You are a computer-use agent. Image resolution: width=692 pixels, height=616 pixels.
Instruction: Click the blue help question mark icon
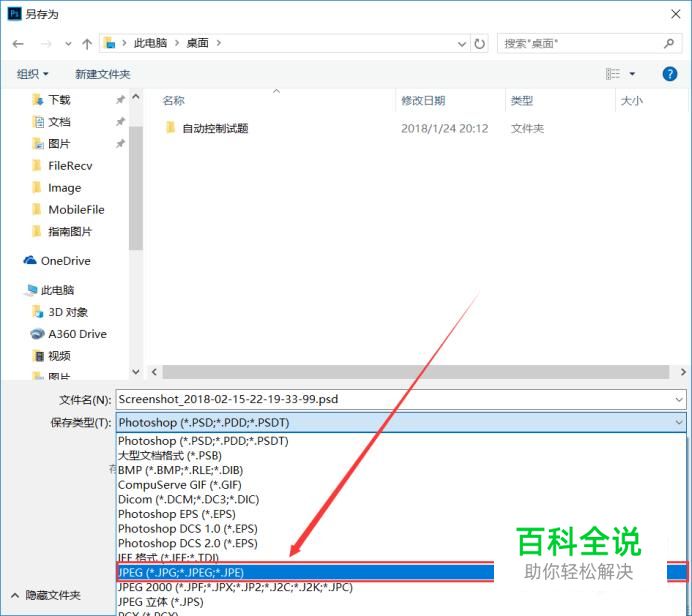click(x=669, y=74)
